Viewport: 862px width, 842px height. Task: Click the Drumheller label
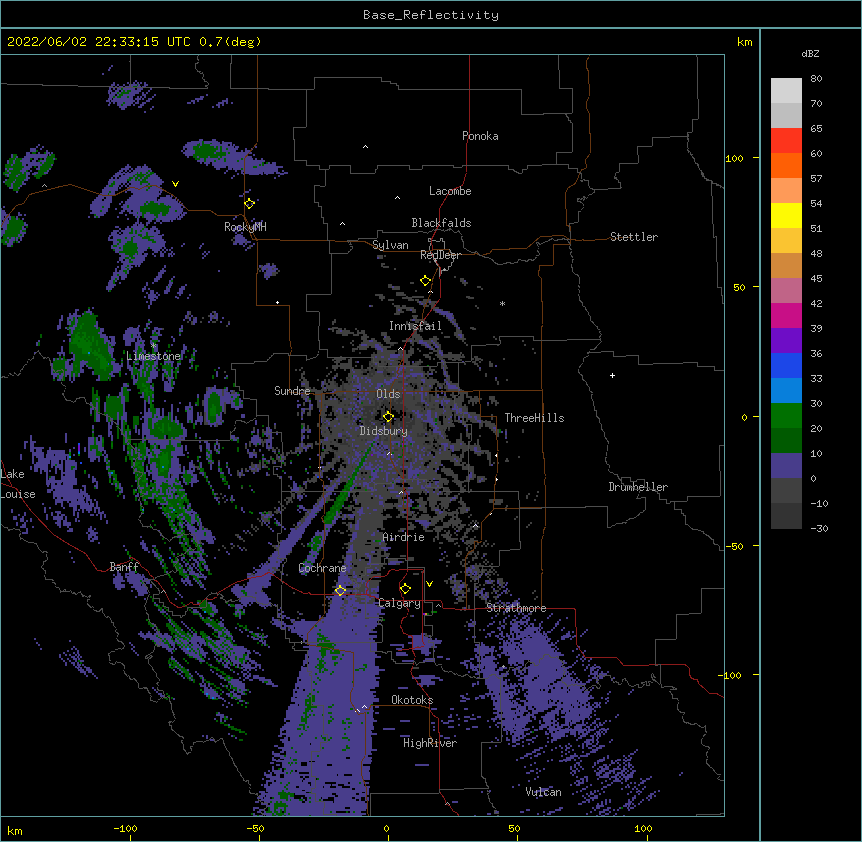[638, 487]
